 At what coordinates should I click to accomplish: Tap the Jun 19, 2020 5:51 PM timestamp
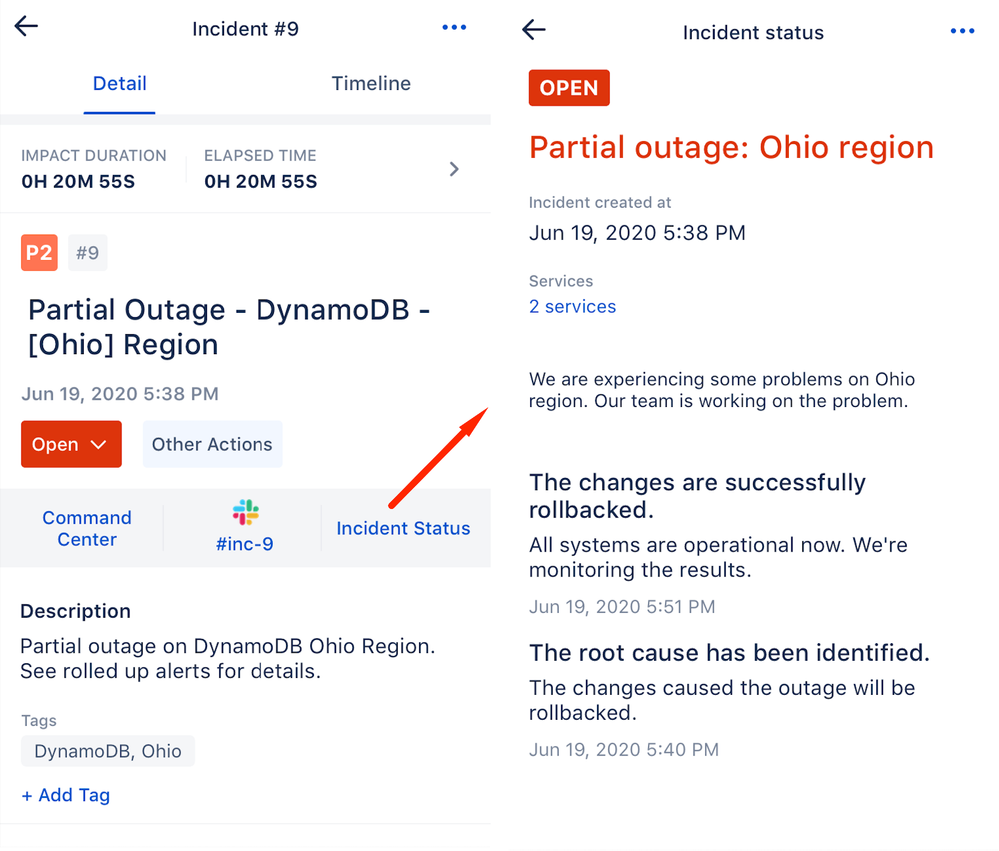[622, 606]
